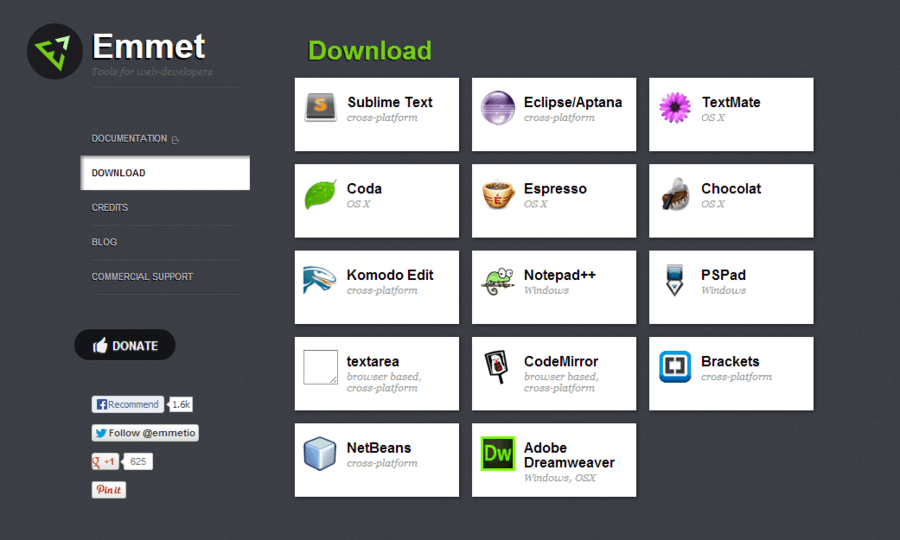The width and height of the screenshot is (900, 540).
Task: Click the NetBeans cube icon
Action: coord(320,453)
